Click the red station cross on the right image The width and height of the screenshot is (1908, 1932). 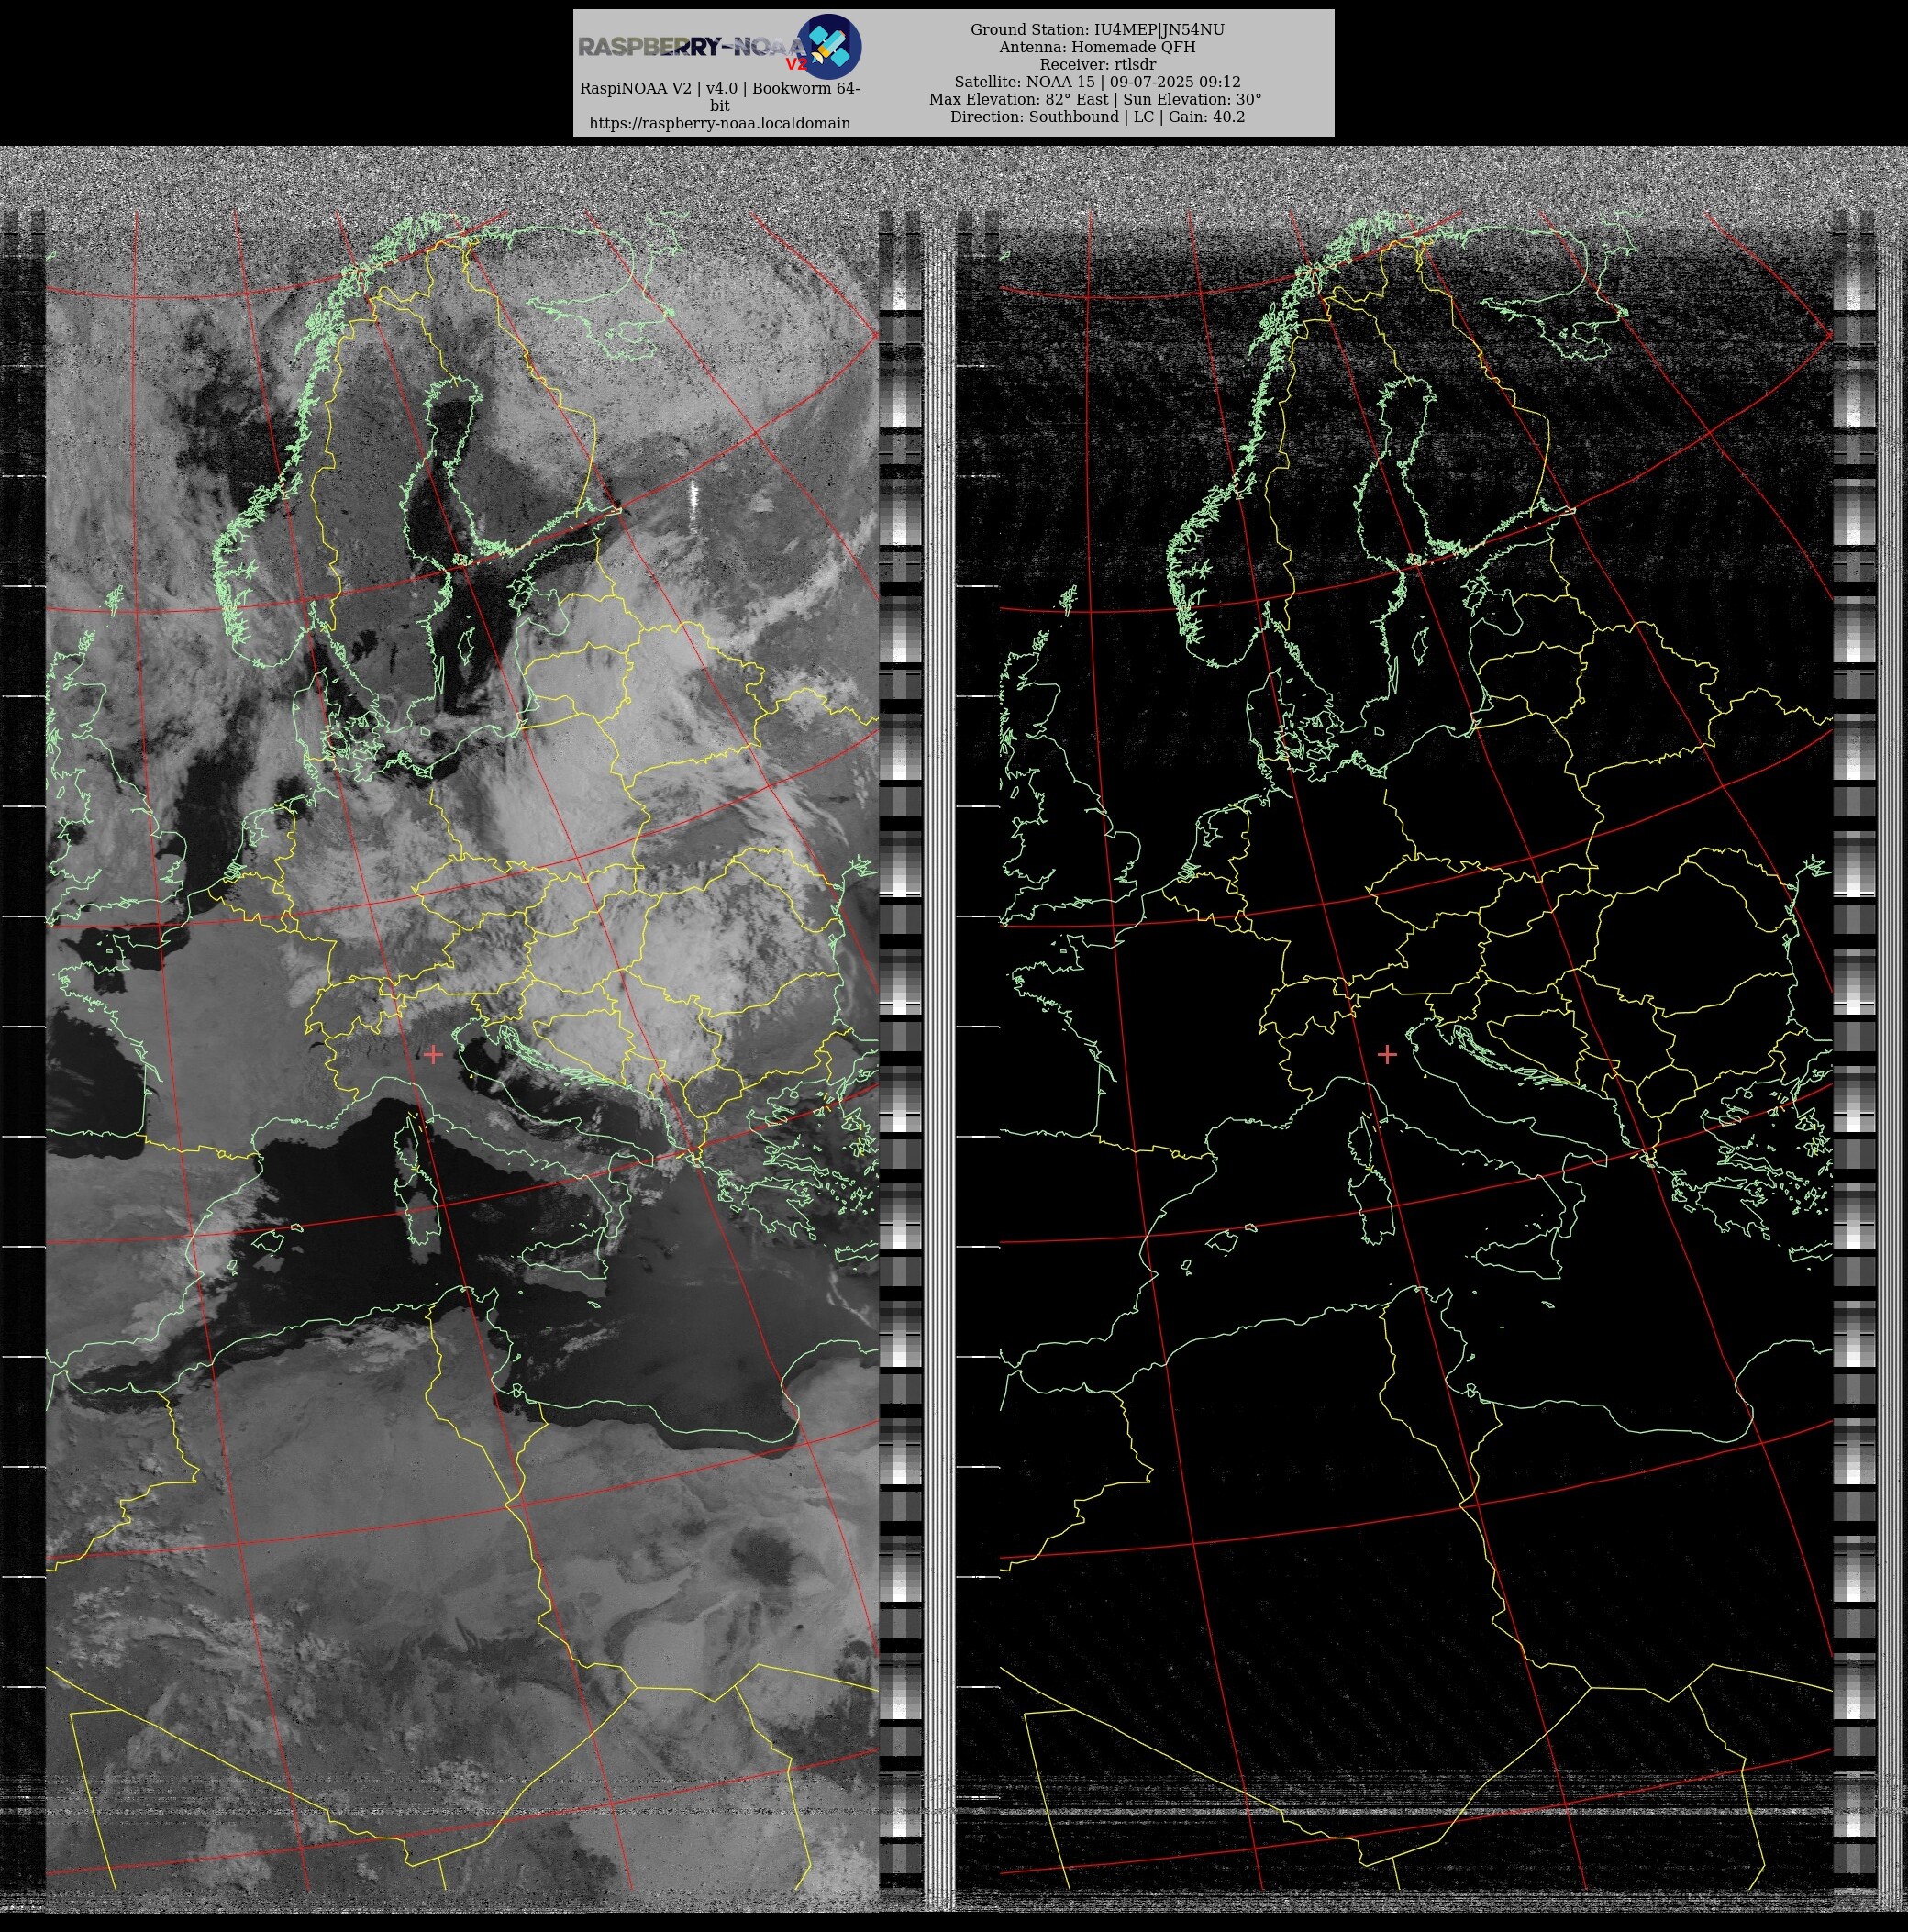1387,1054
